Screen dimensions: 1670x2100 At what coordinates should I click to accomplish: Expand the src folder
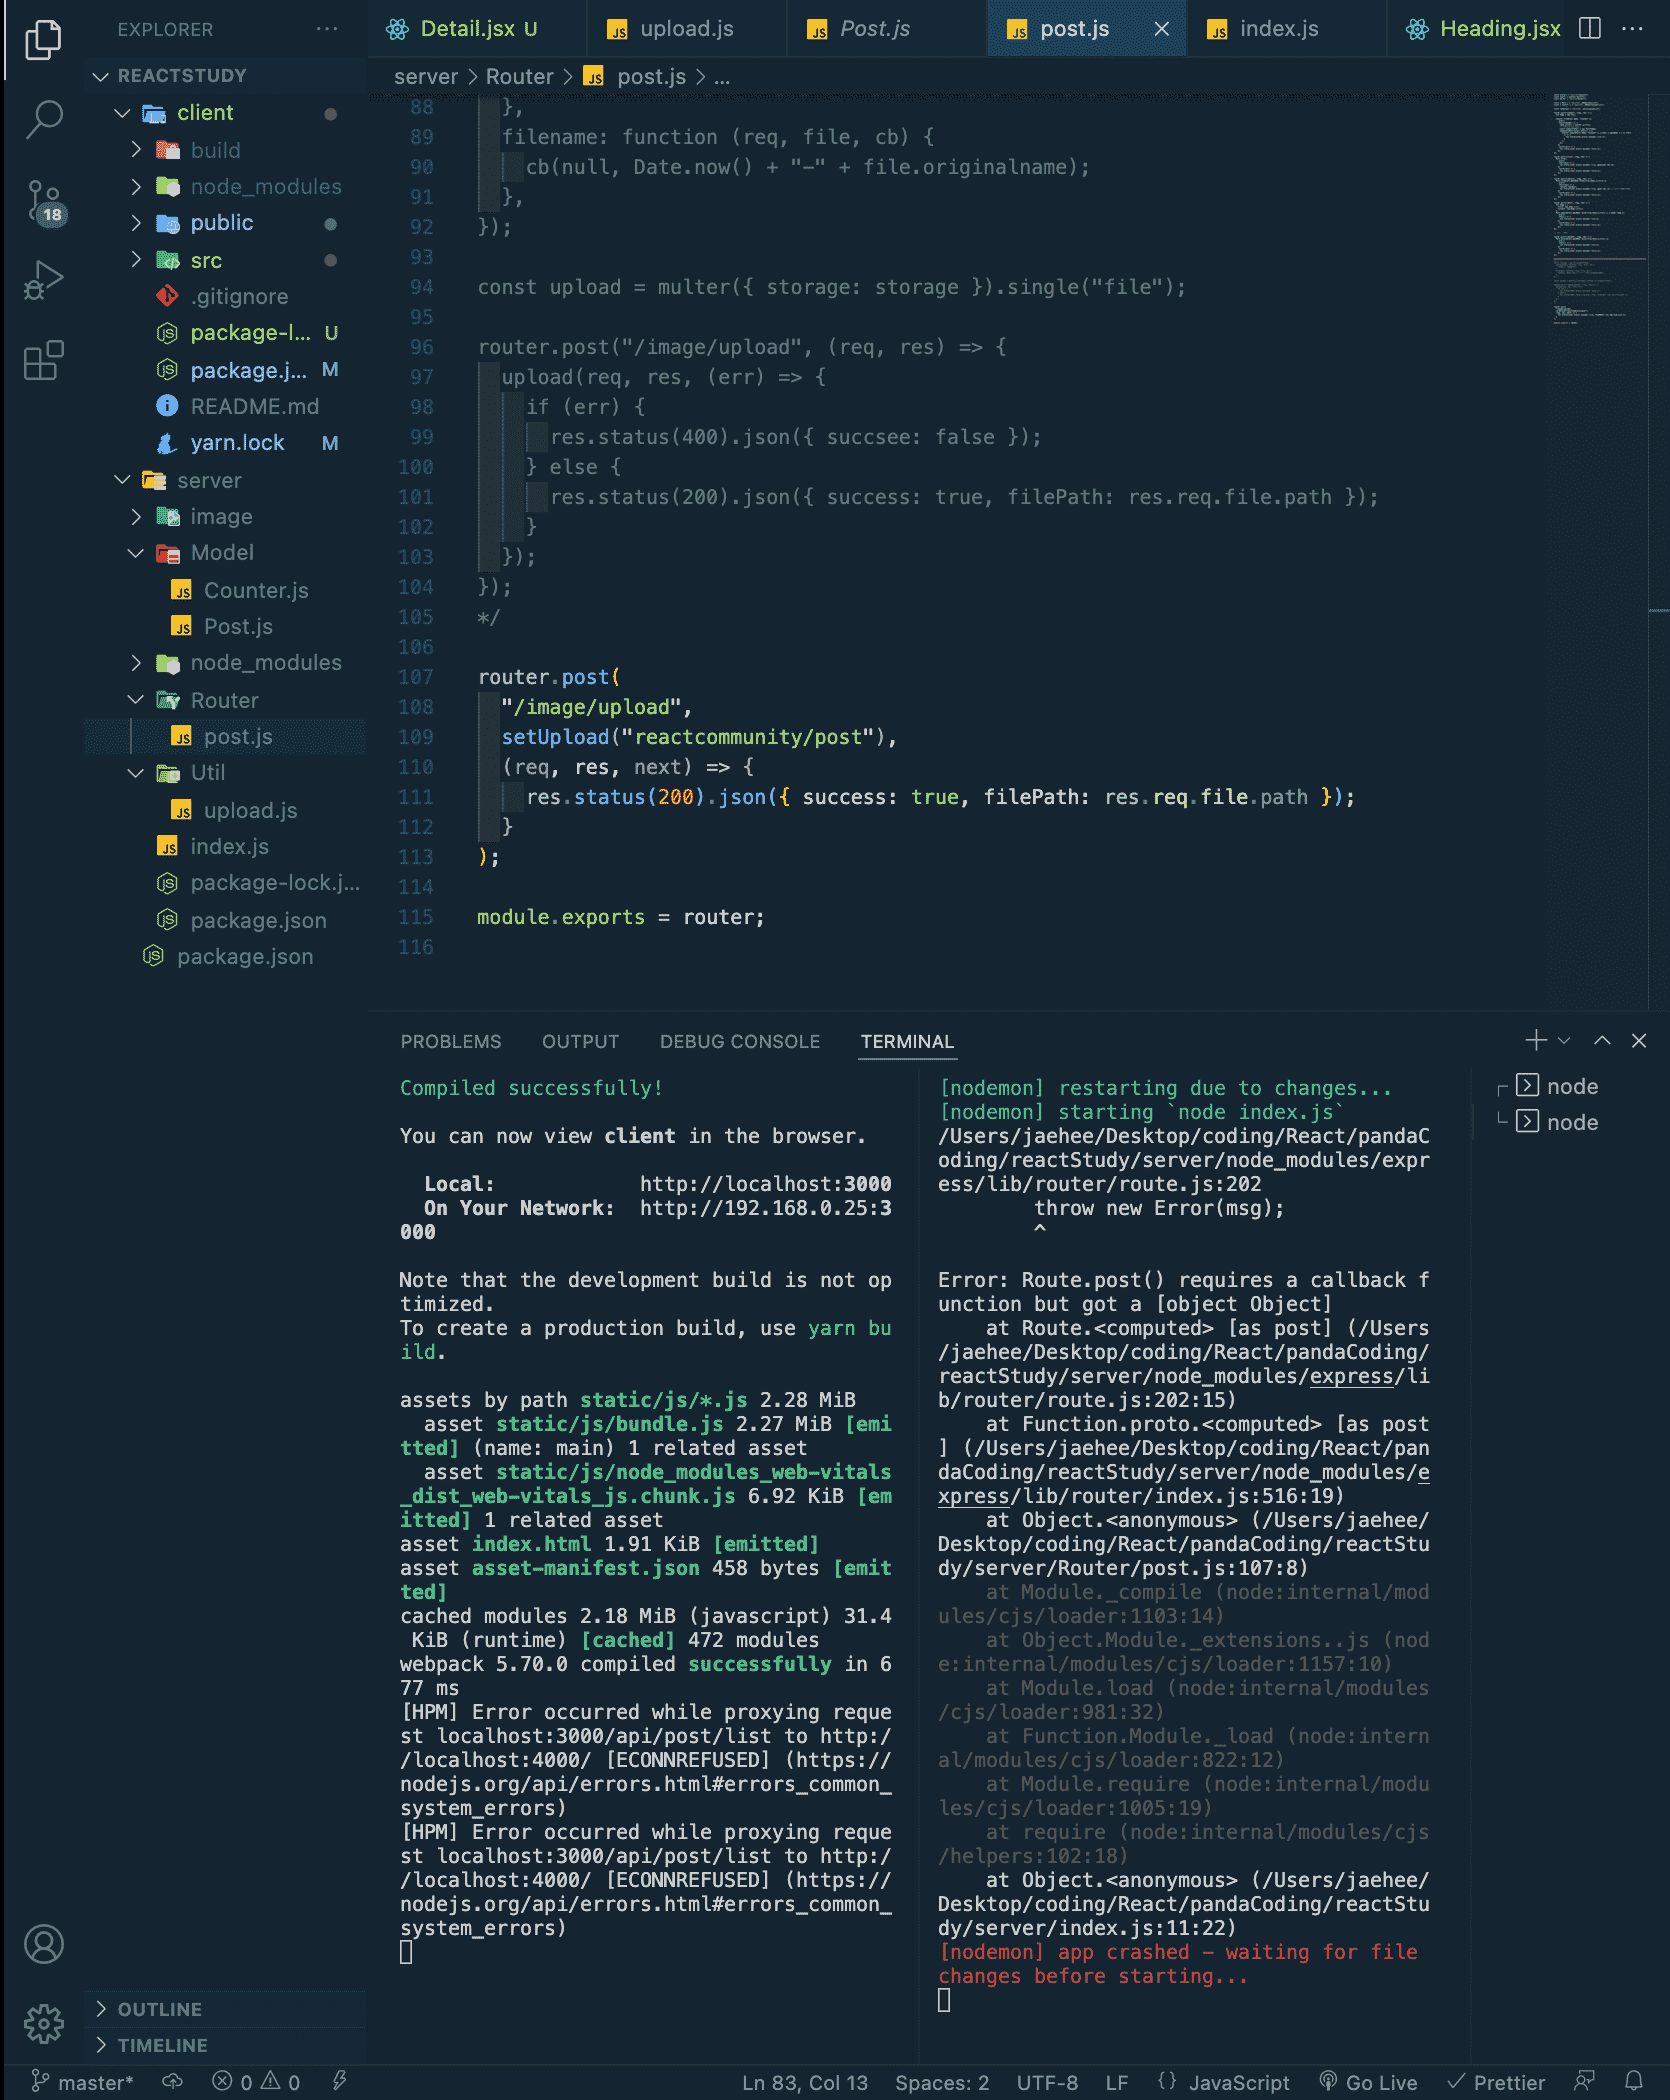coord(225,260)
